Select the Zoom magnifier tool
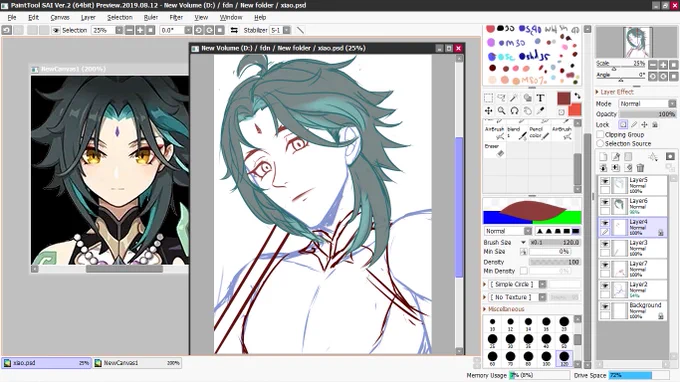The width and height of the screenshot is (680, 382). (501, 111)
